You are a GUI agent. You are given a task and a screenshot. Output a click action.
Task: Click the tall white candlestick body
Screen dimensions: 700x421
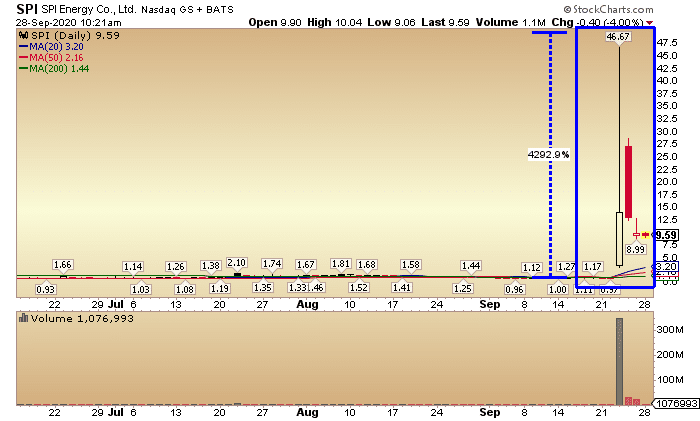pyautogui.click(x=620, y=239)
